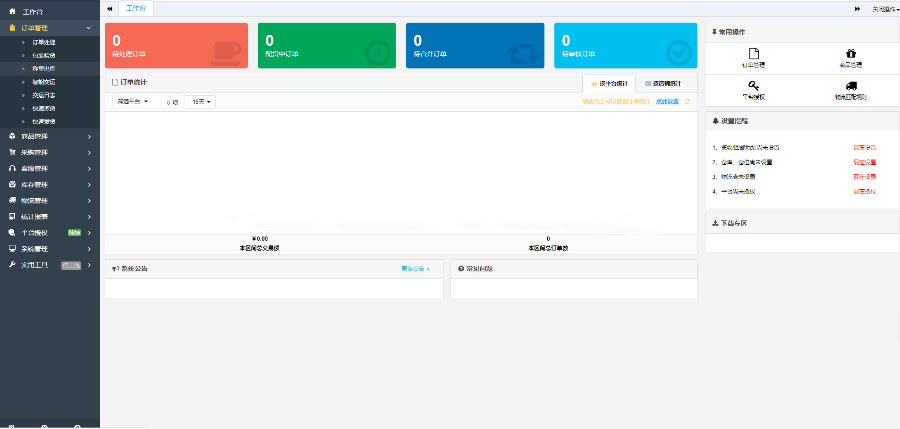
Task: Click the shopping cart icon beside 采购管理
Action: 12,153
